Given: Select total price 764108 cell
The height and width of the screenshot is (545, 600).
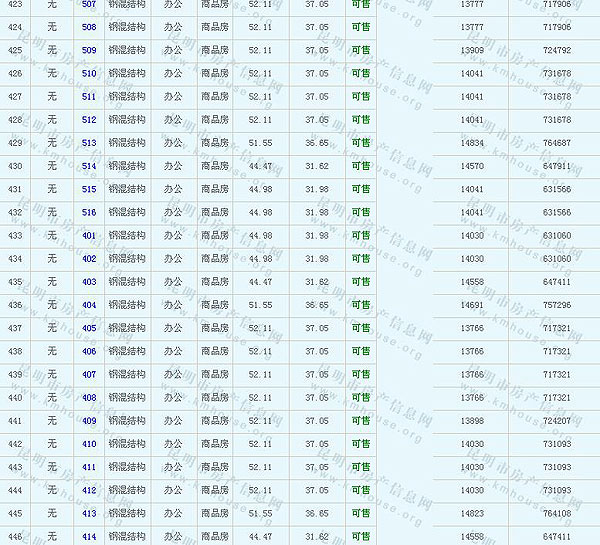Looking at the screenshot, I should point(557,513).
